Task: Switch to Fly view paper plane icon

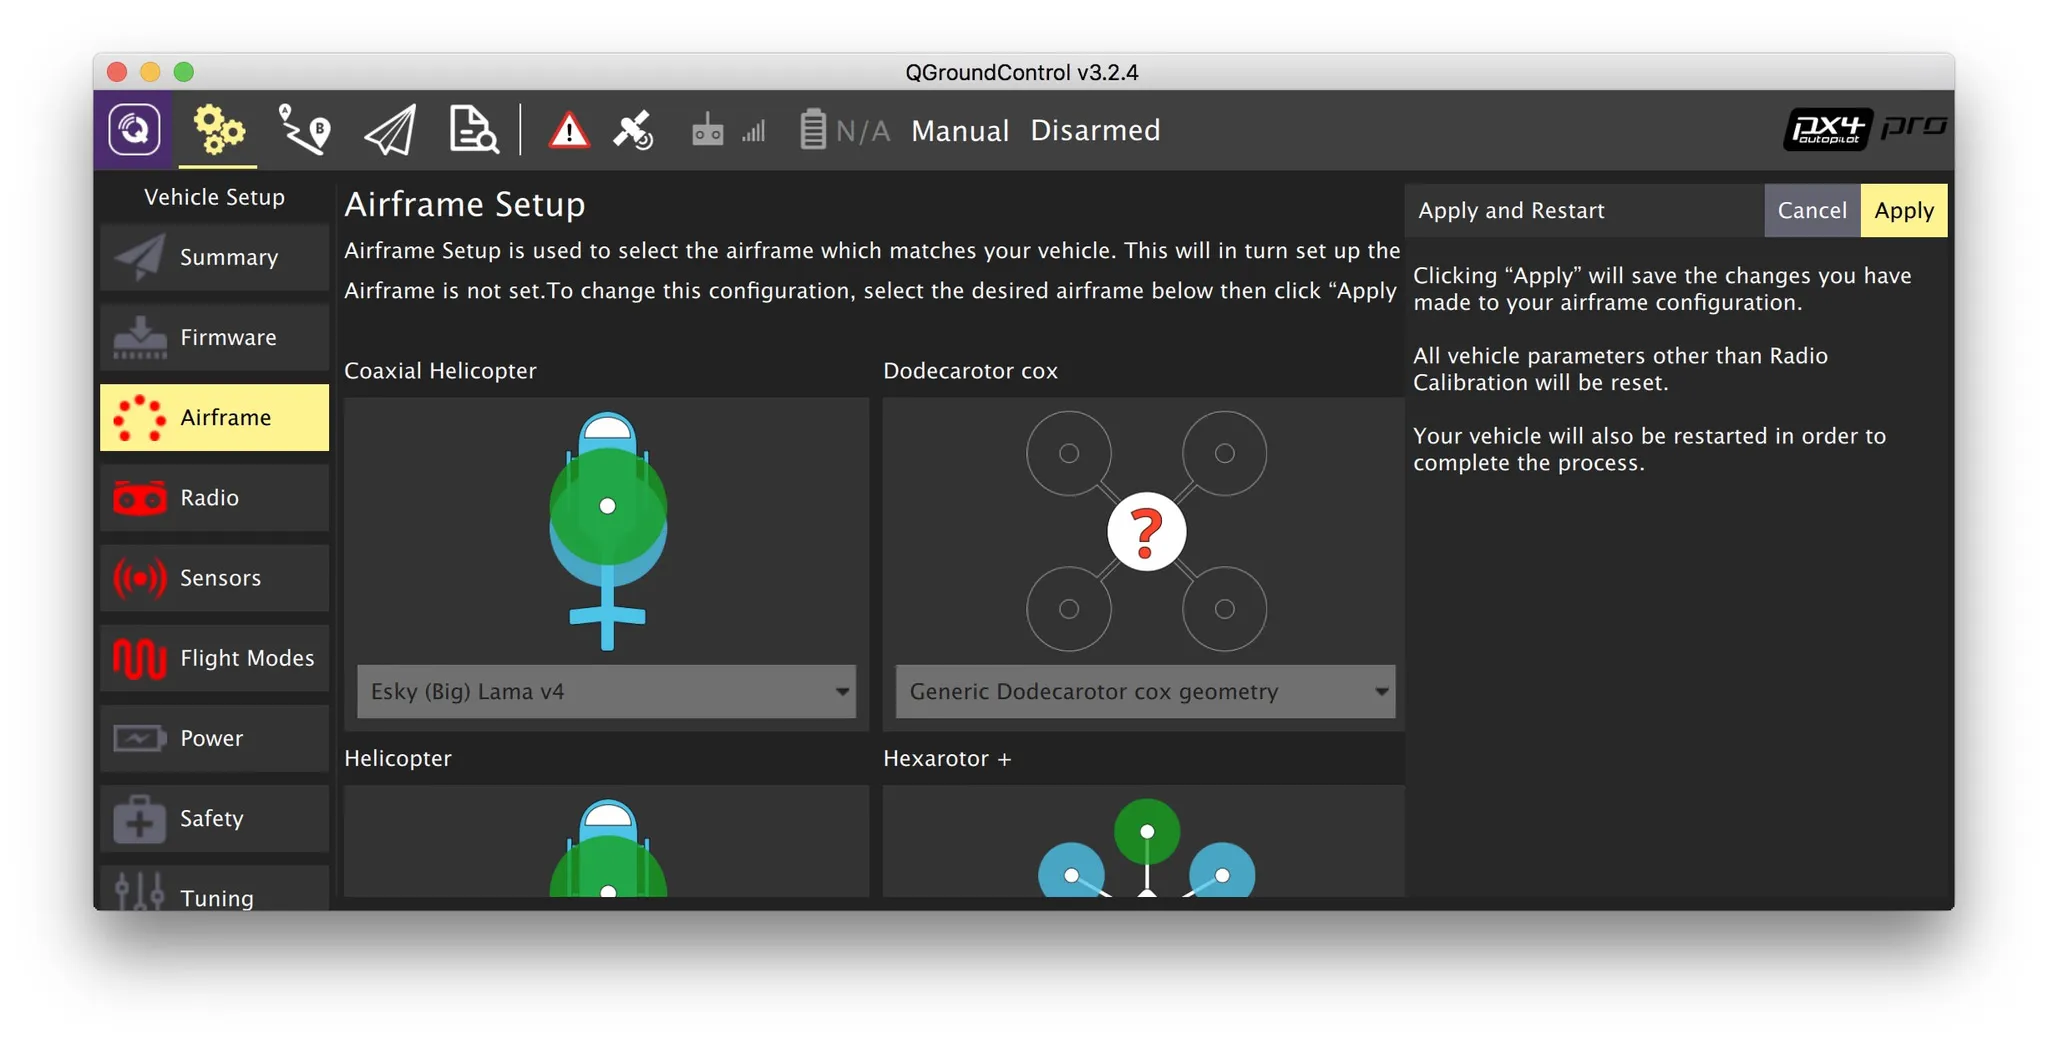Action: [x=389, y=130]
